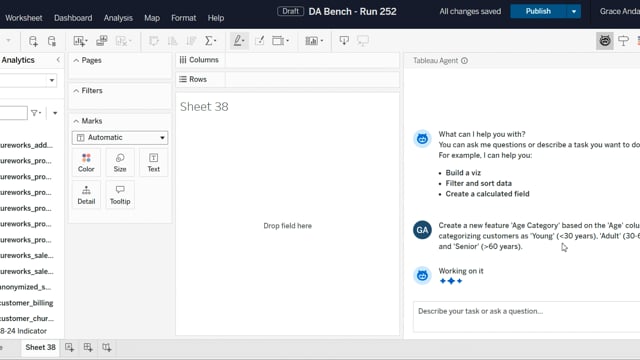The width and height of the screenshot is (640, 360).
Task: Click the Color card in Marks
Action: (x=86, y=162)
